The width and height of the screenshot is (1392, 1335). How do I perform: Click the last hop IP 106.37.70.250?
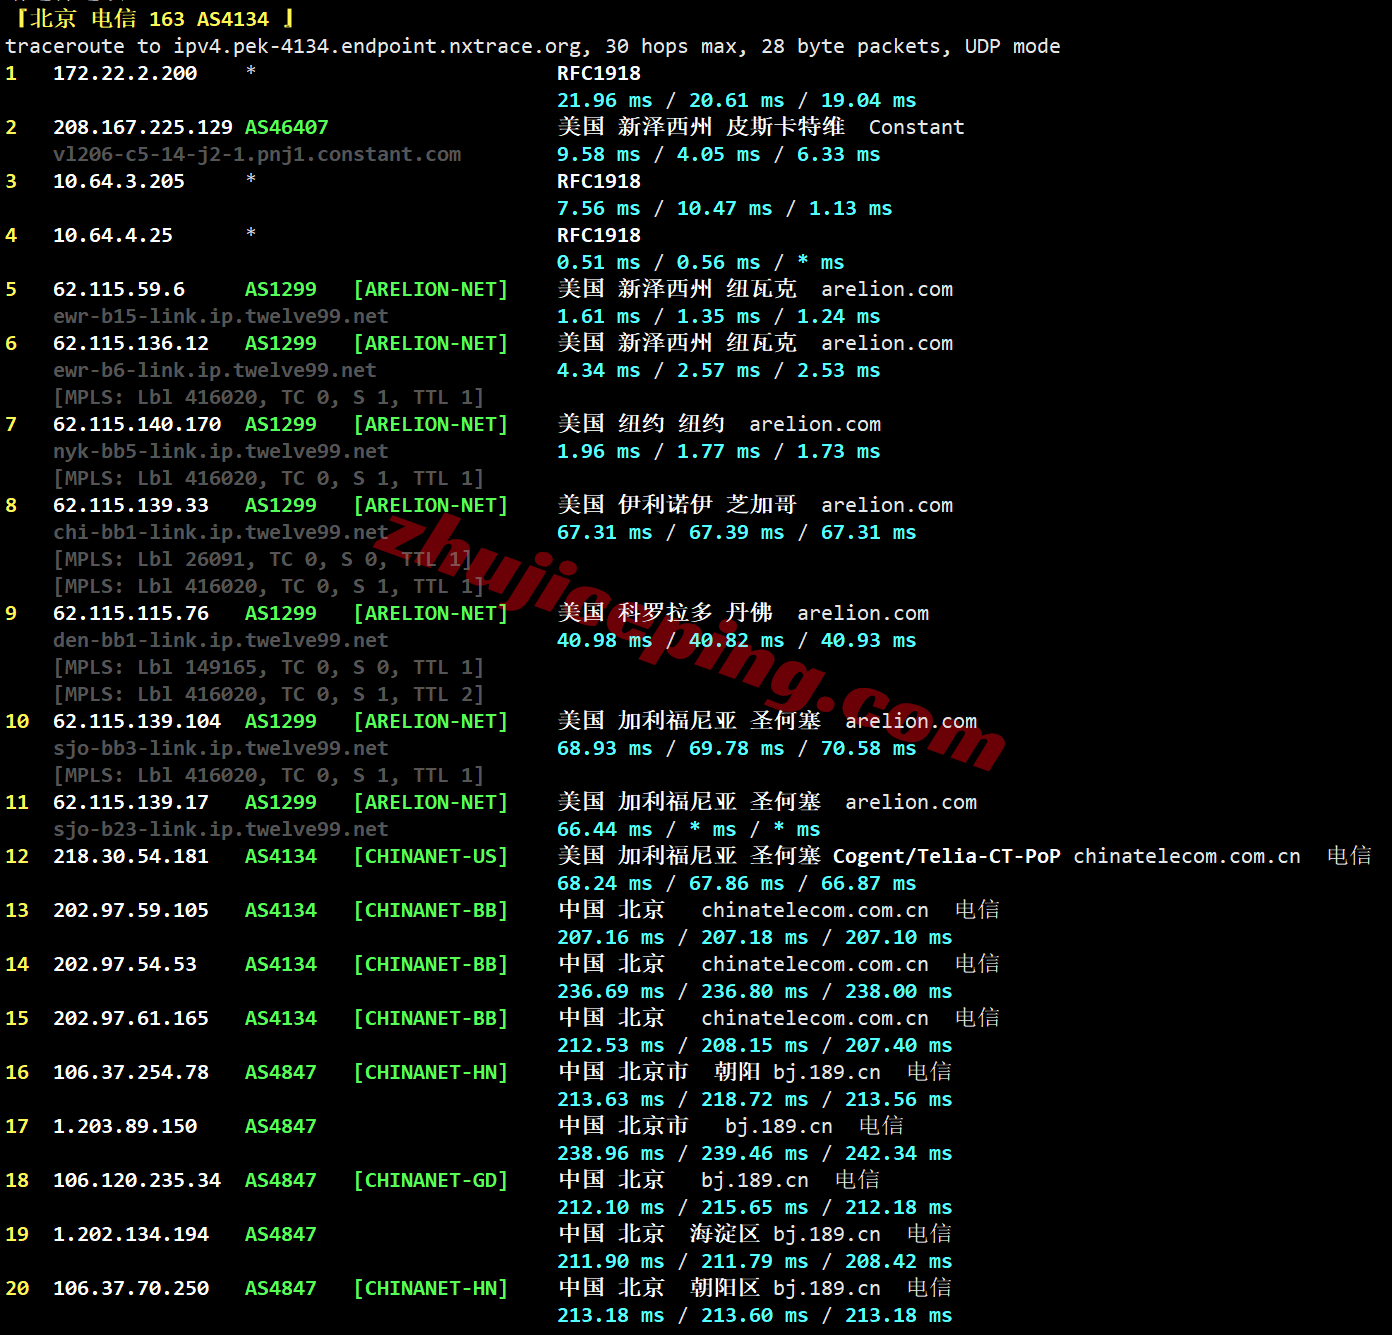(130, 1288)
